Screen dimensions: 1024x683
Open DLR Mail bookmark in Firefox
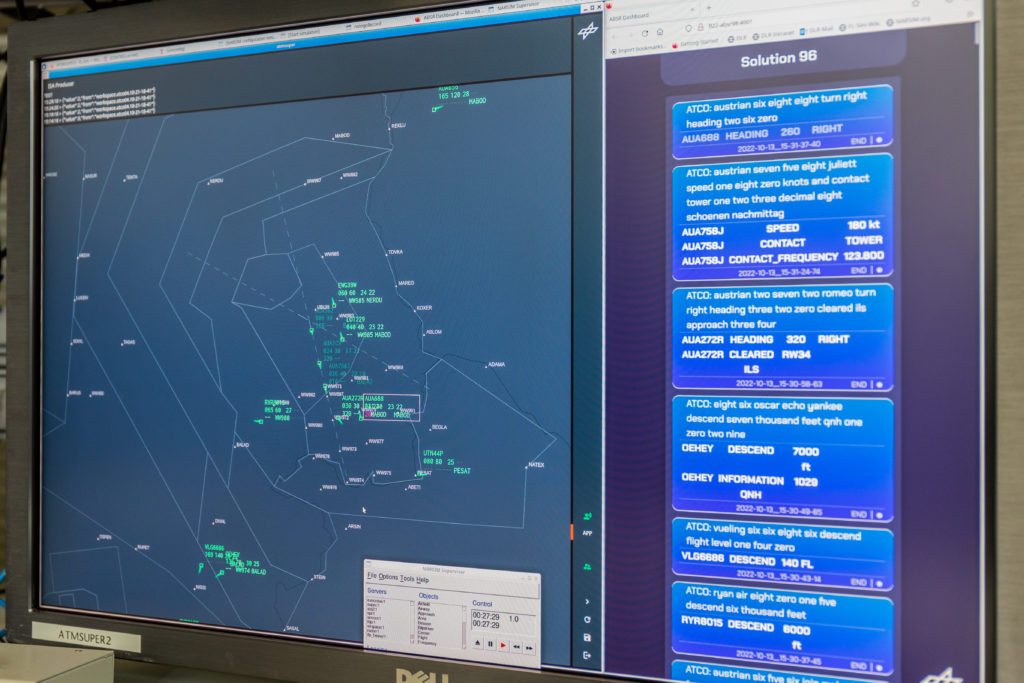[x=816, y=30]
